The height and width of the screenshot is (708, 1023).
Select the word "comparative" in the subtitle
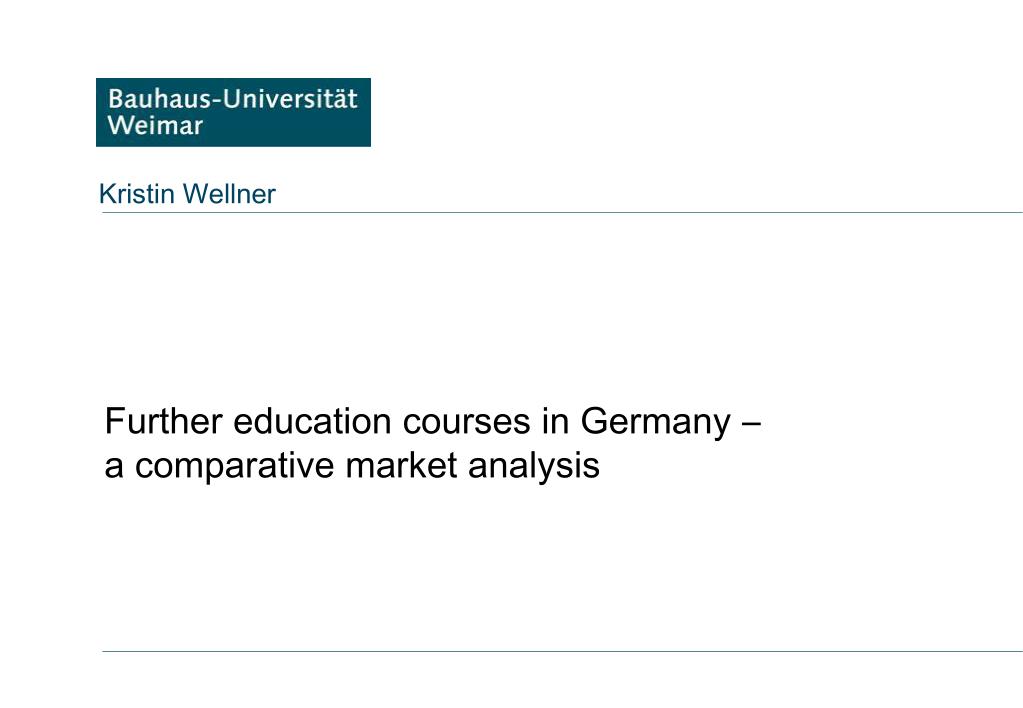[x=235, y=467]
